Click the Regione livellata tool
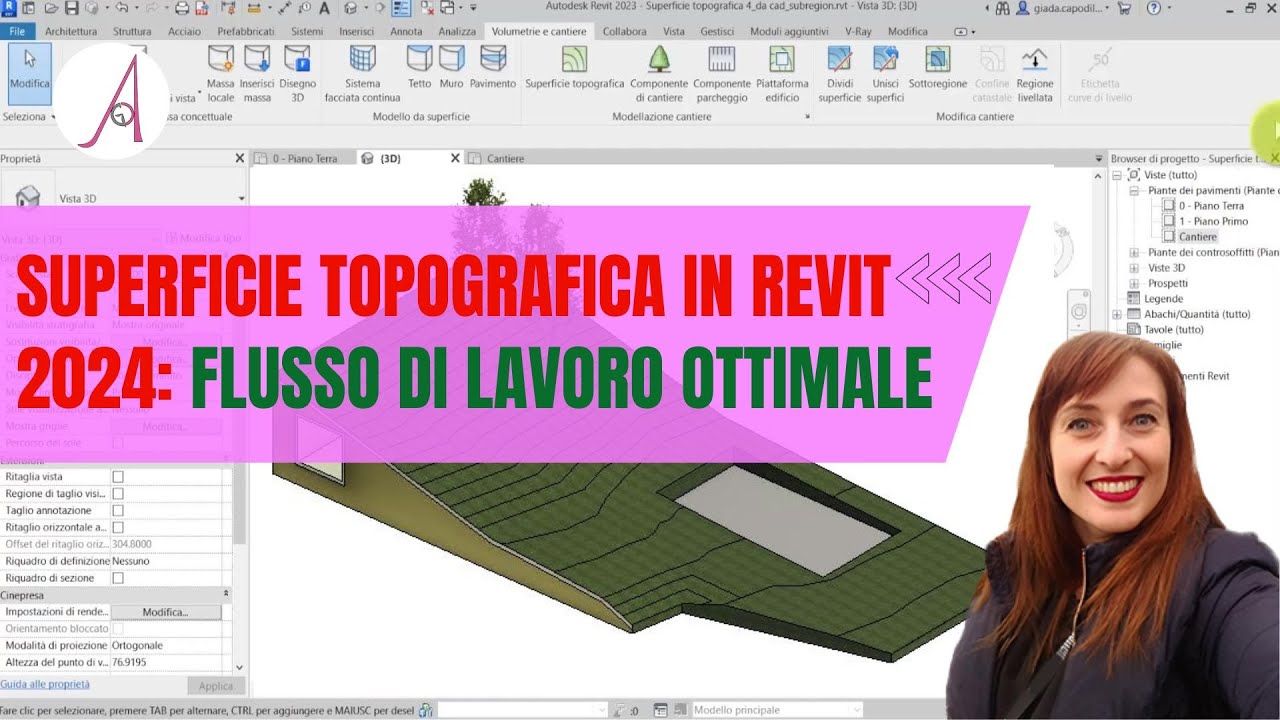Image resolution: width=1280 pixels, height=720 pixels. click(1035, 74)
